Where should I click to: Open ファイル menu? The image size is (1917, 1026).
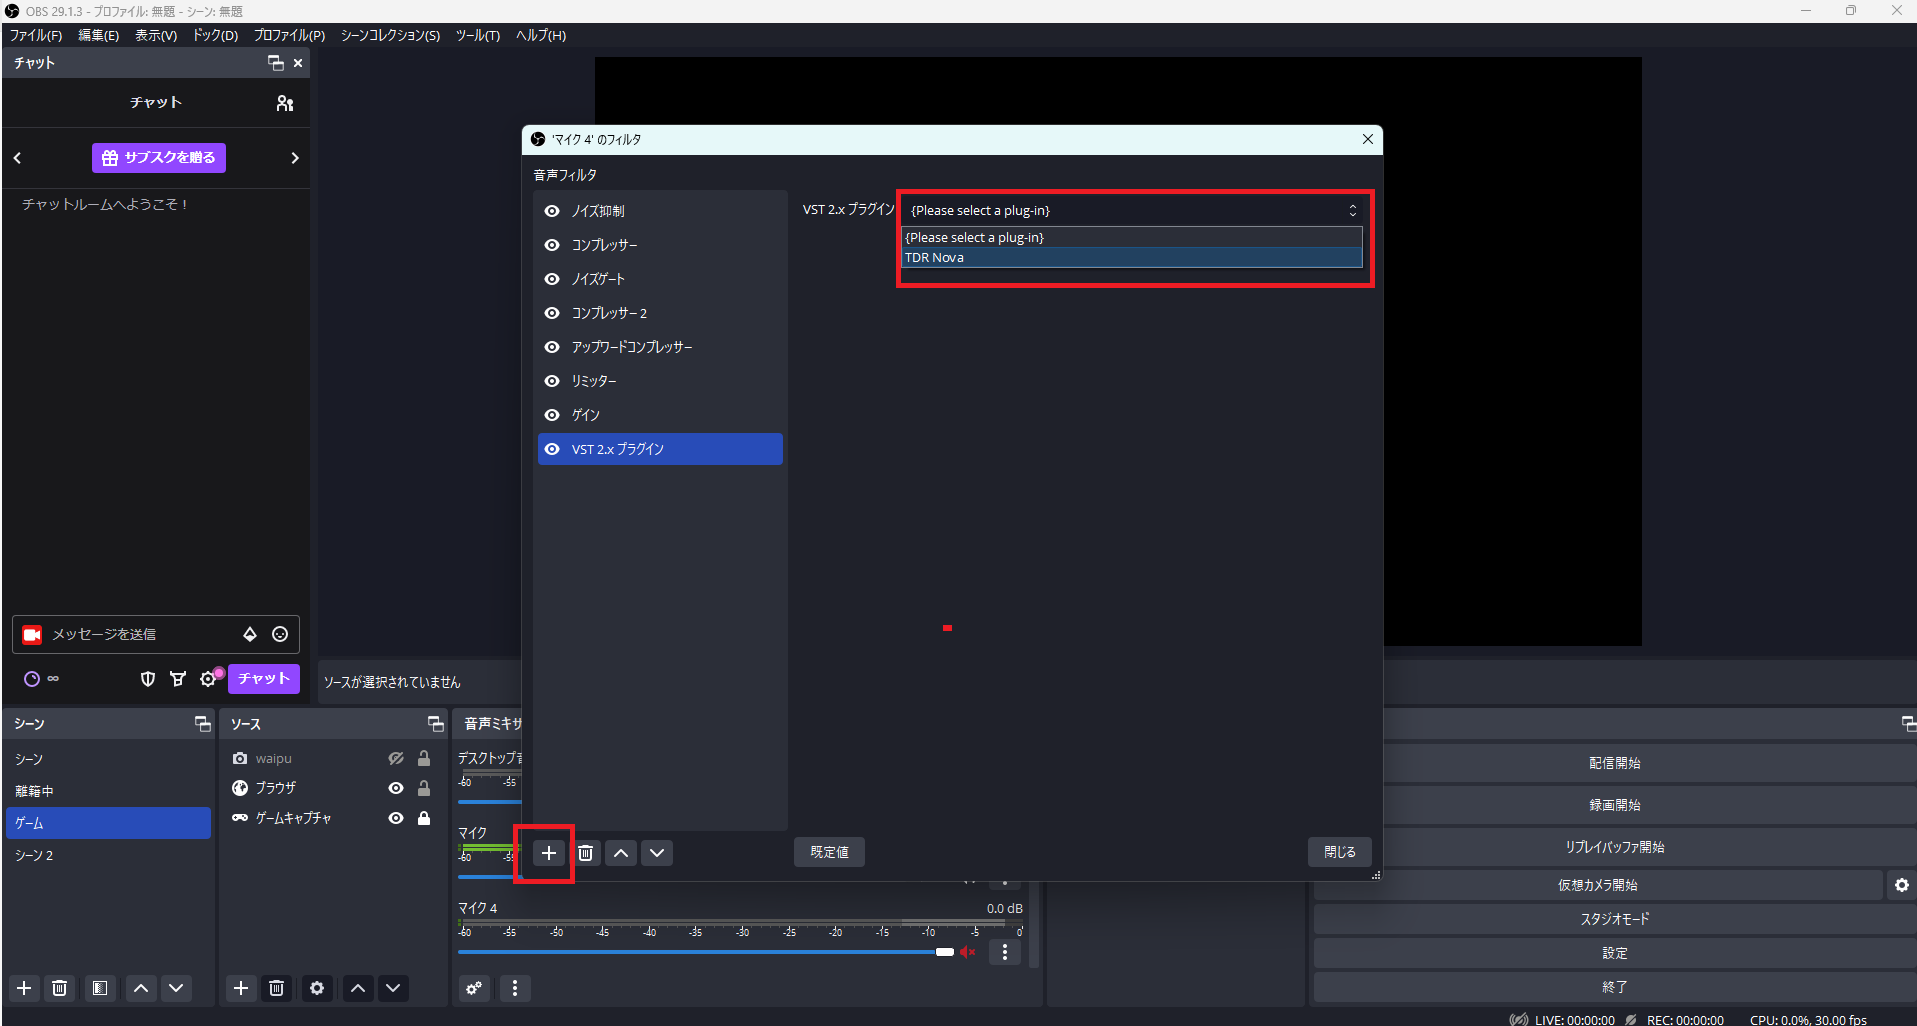tap(36, 35)
